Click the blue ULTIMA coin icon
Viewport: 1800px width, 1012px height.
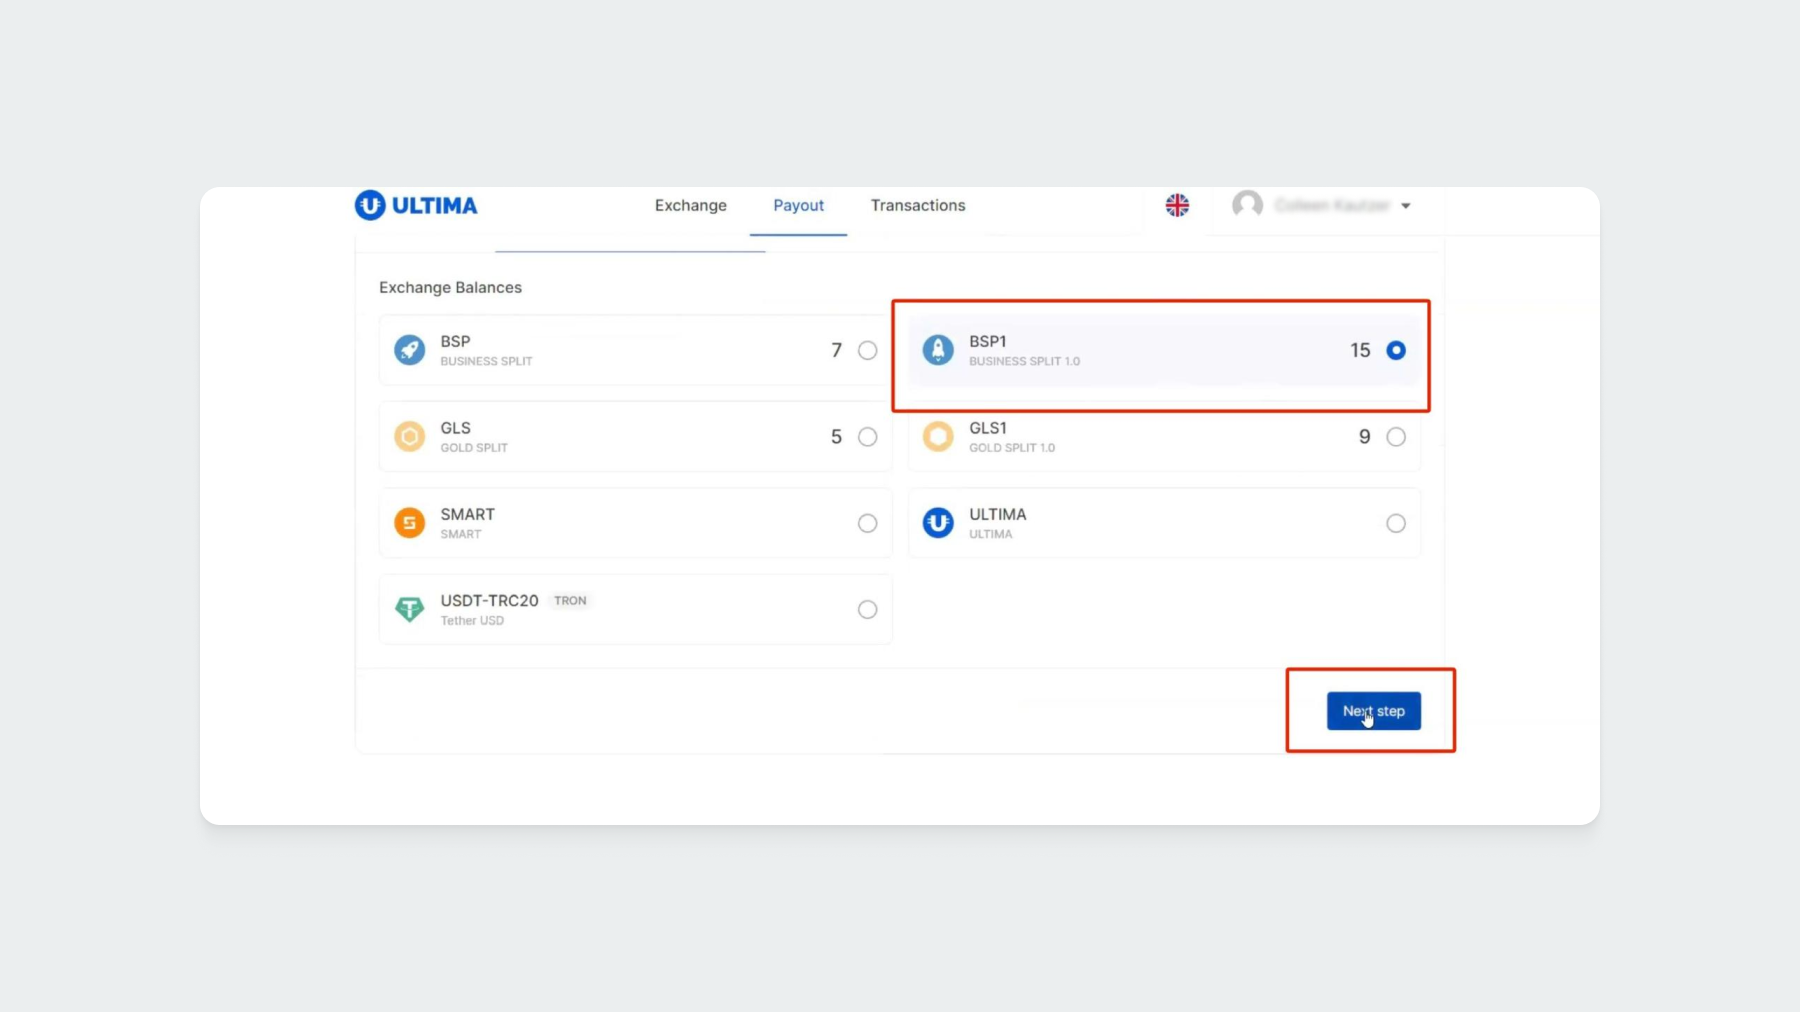[x=938, y=523]
